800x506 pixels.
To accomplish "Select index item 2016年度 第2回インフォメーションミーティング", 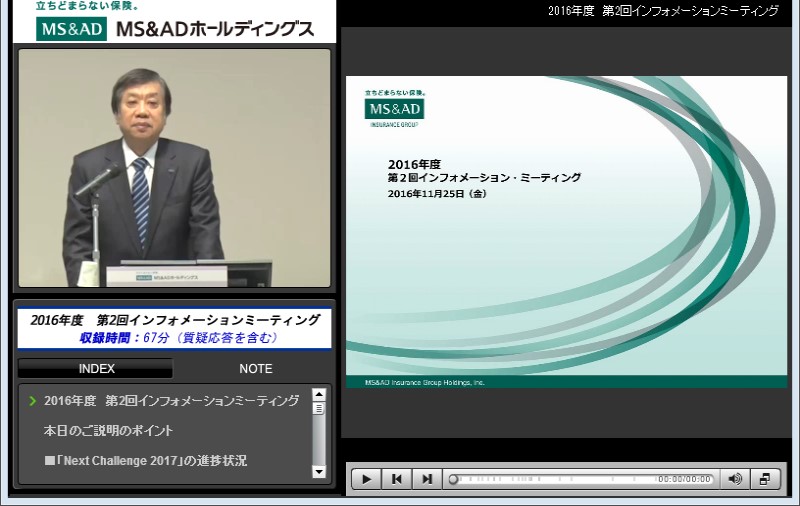I will pos(171,401).
